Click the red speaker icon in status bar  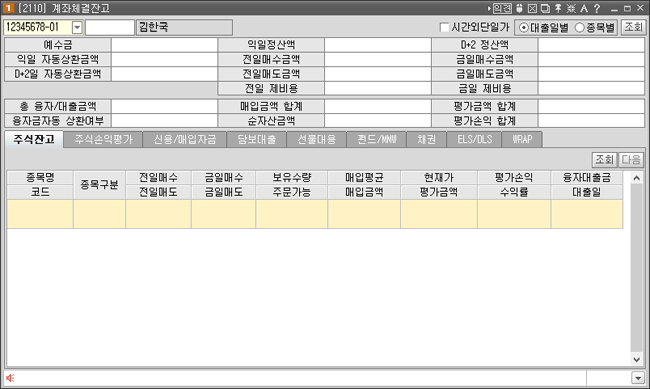(x=10, y=378)
